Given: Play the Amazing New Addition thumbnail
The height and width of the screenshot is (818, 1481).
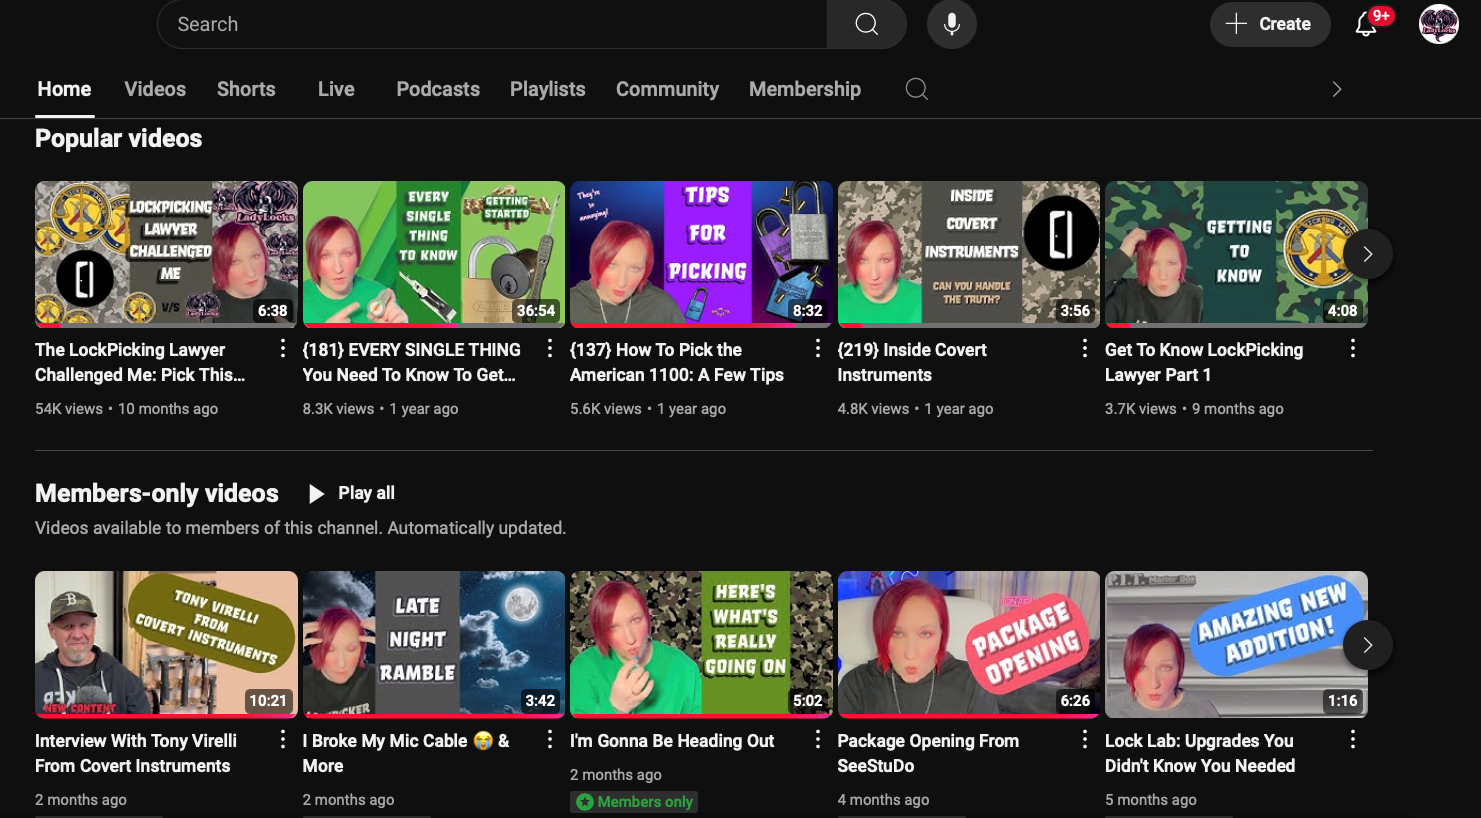Looking at the screenshot, I should [x=1236, y=644].
